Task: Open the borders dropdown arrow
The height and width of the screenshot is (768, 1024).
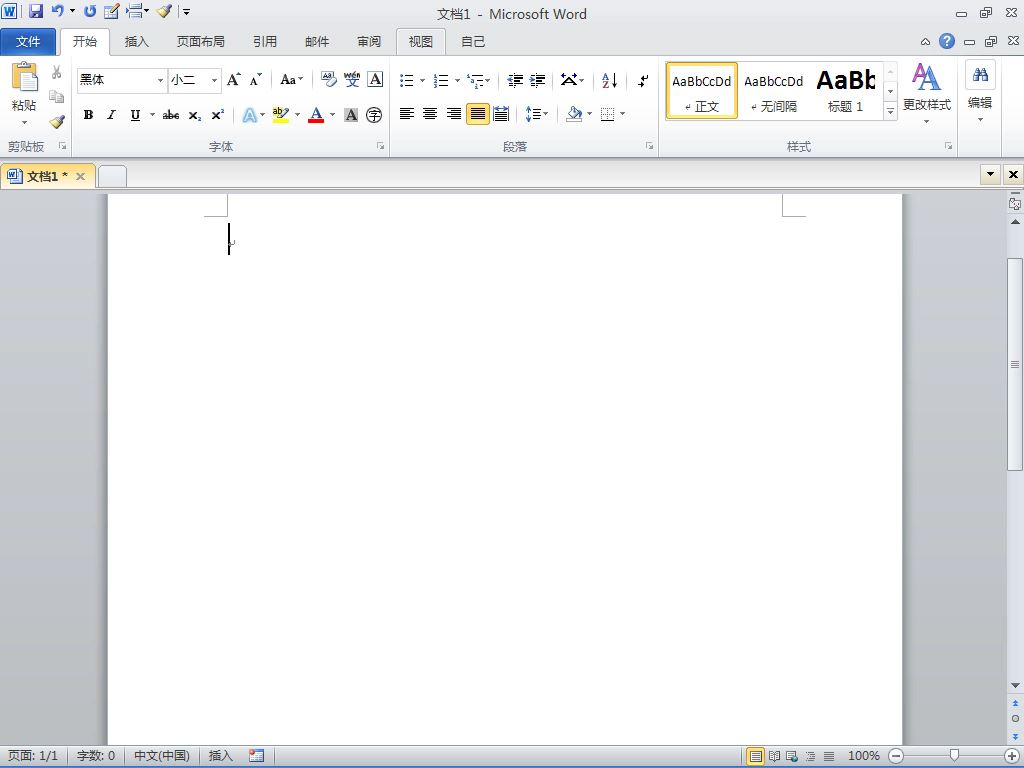Action: click(x=622, y=114)
